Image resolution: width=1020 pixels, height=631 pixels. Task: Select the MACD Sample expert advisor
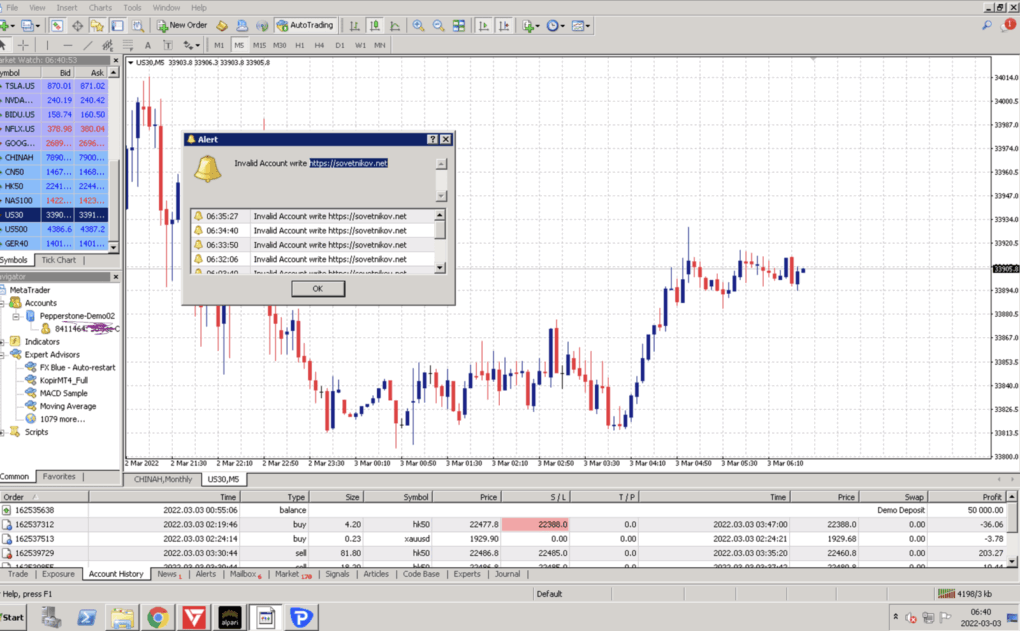click(x=63, y=394)
